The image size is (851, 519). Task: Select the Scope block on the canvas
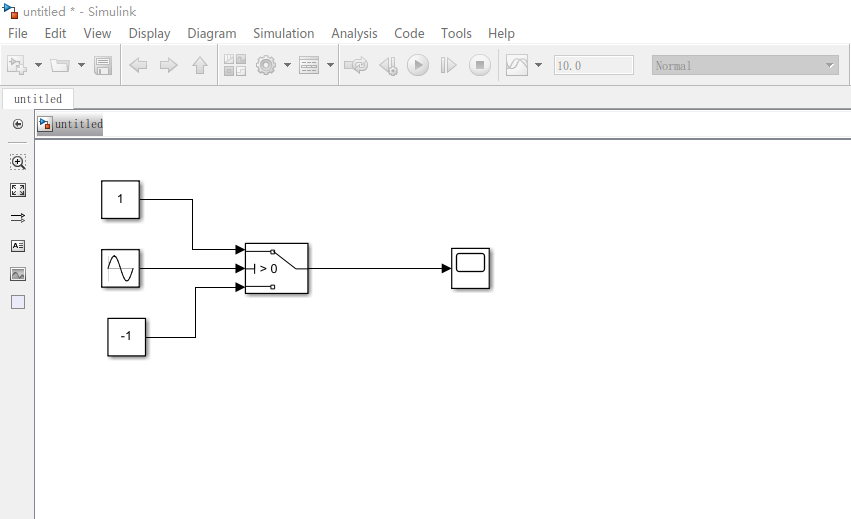(x=471, y=268)
